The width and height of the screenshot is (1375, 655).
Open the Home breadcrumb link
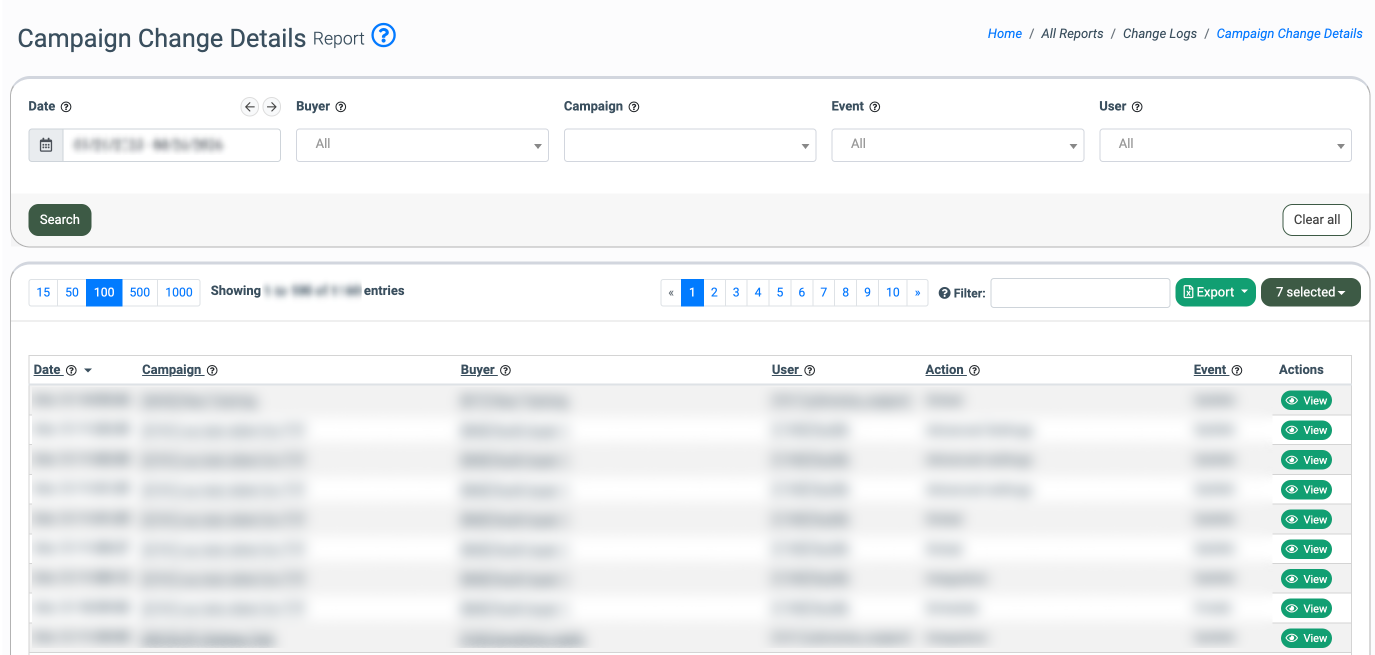(x=1004, y=34)
